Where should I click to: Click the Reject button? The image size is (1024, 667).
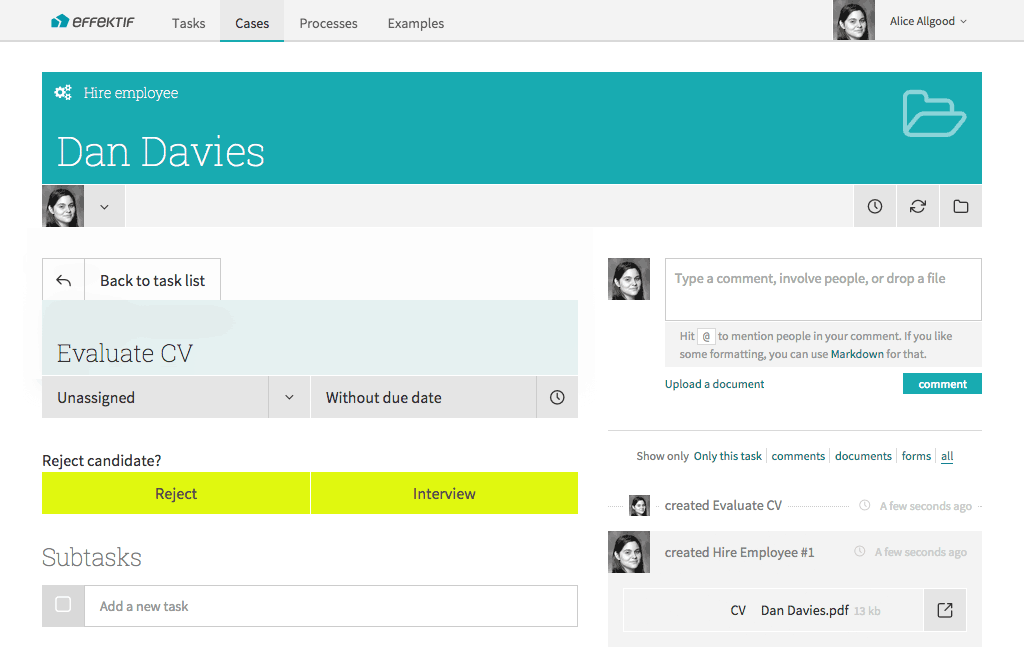click(176, 493)
